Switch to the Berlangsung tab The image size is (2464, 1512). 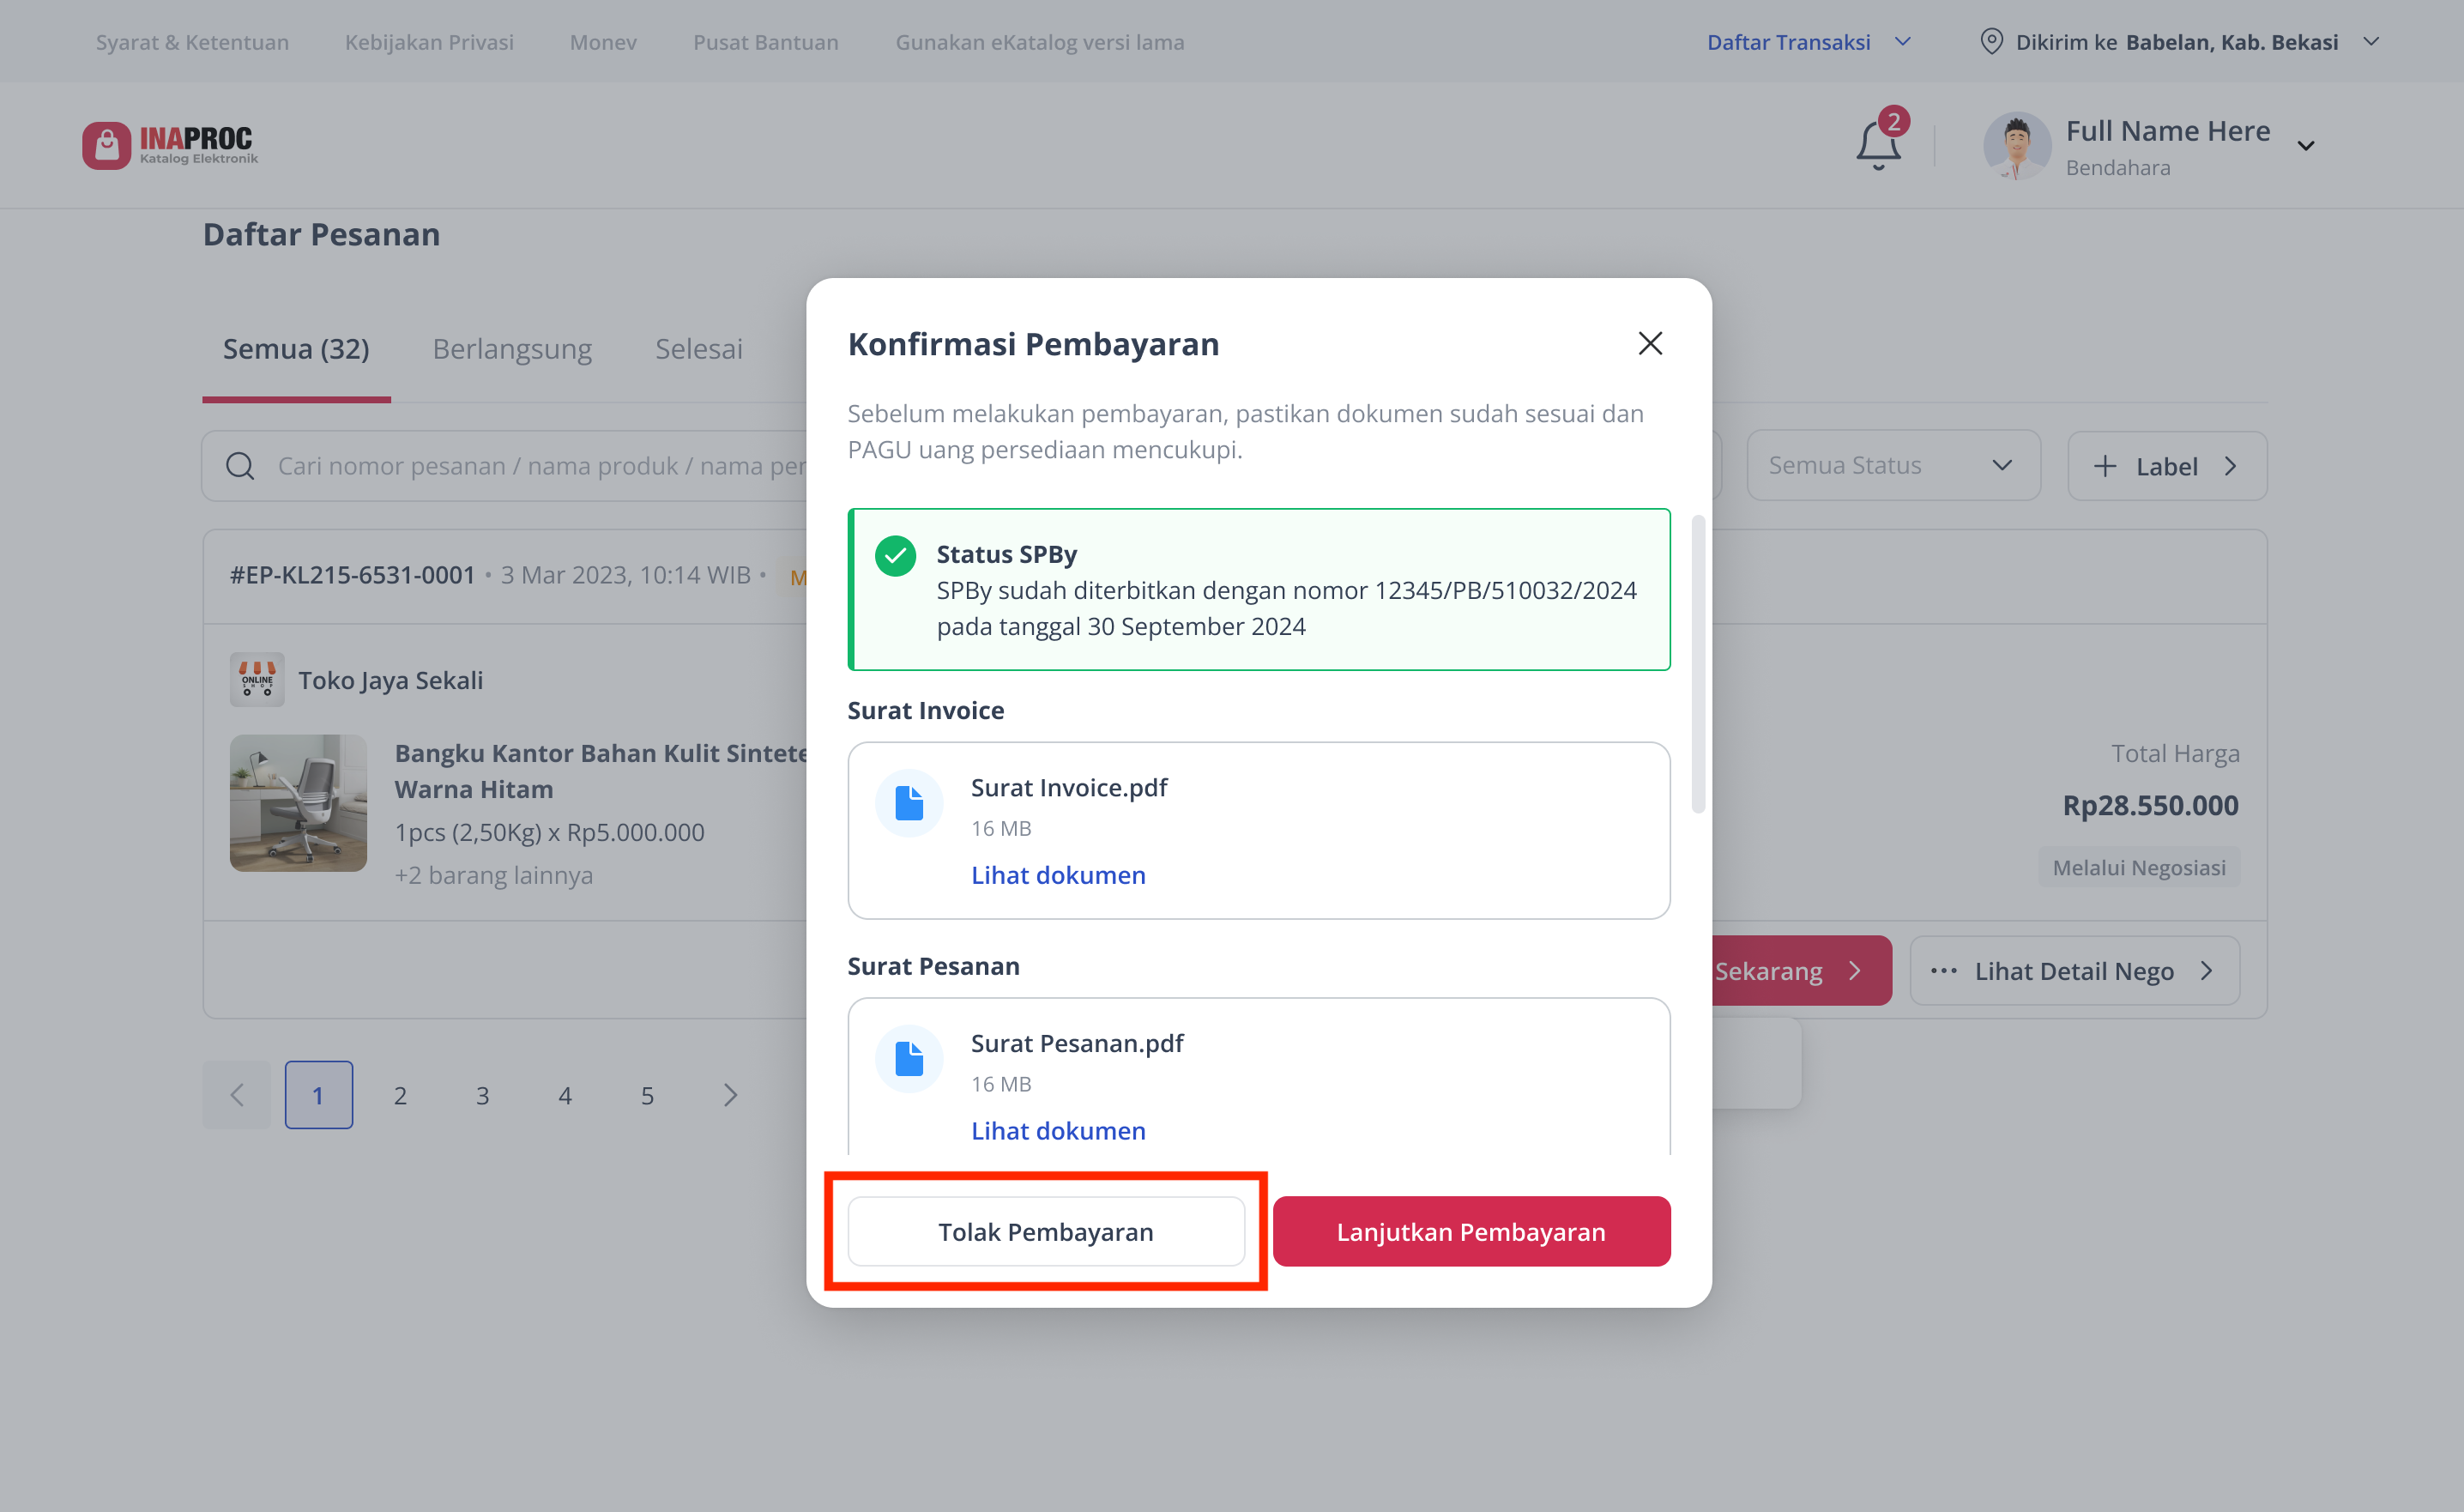pyautogui.click(x=512, y=349)
